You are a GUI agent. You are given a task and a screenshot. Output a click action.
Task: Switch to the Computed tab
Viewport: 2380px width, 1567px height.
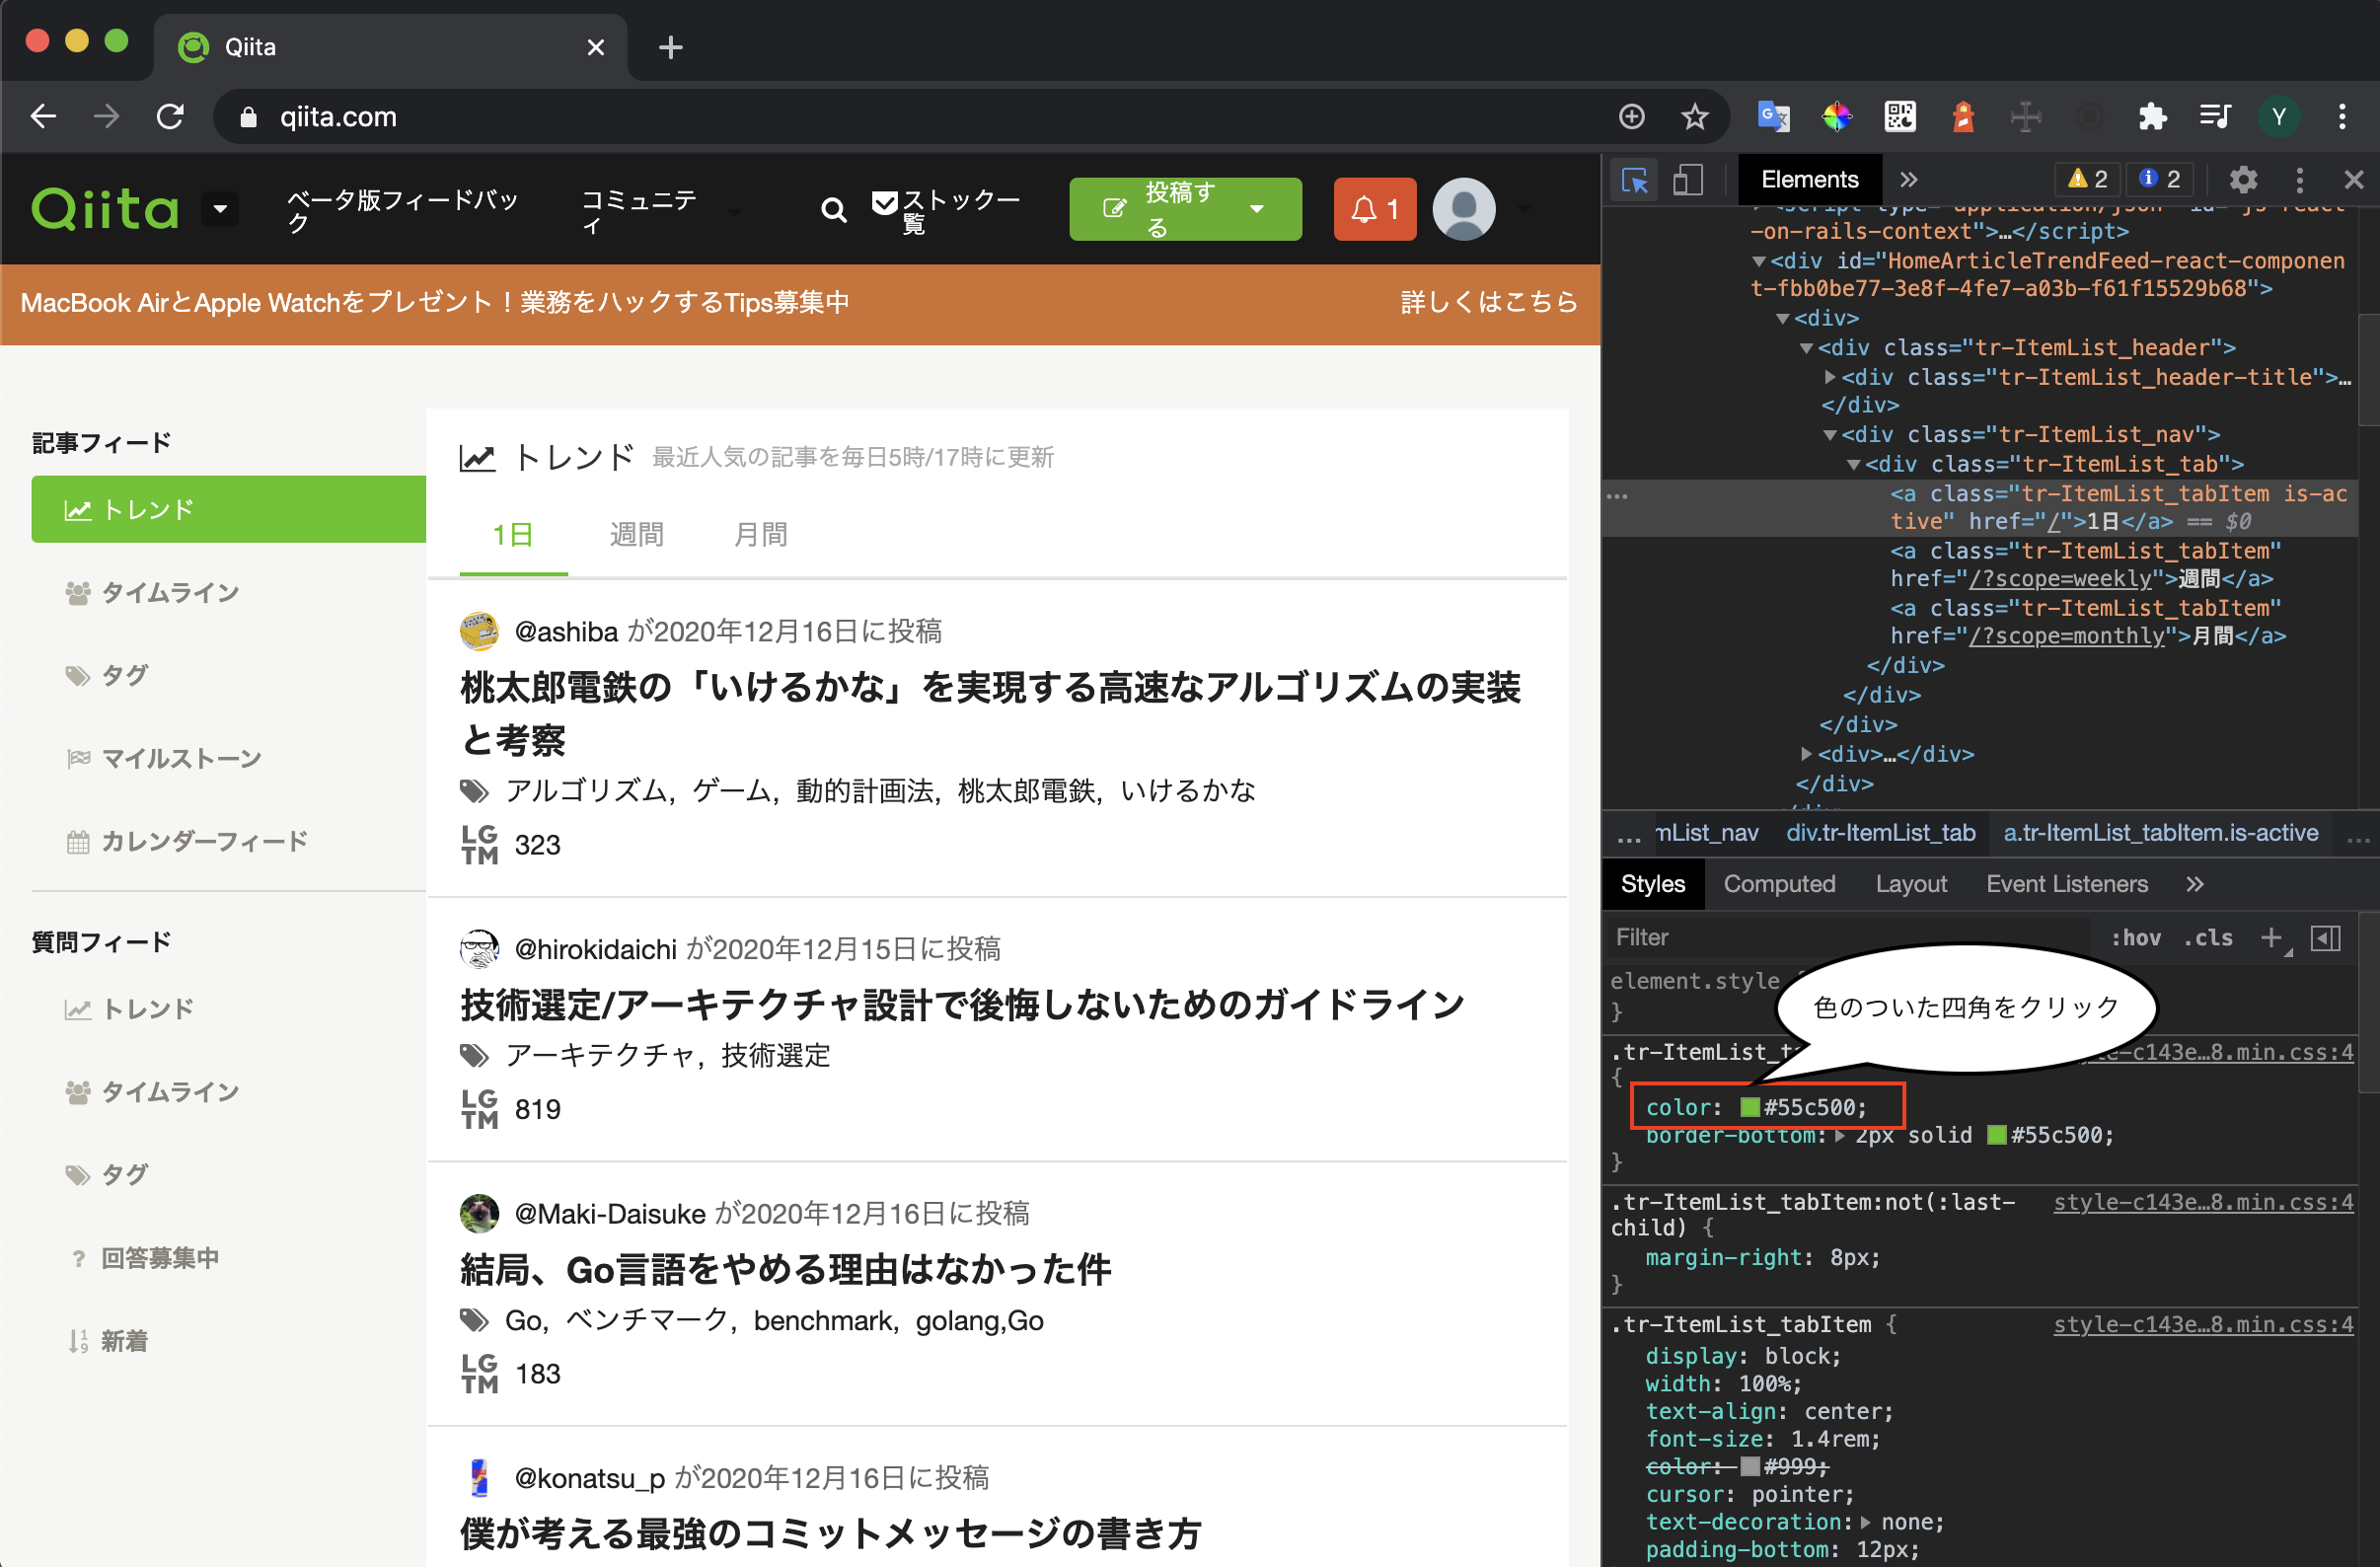click(x=1779, y=884)
